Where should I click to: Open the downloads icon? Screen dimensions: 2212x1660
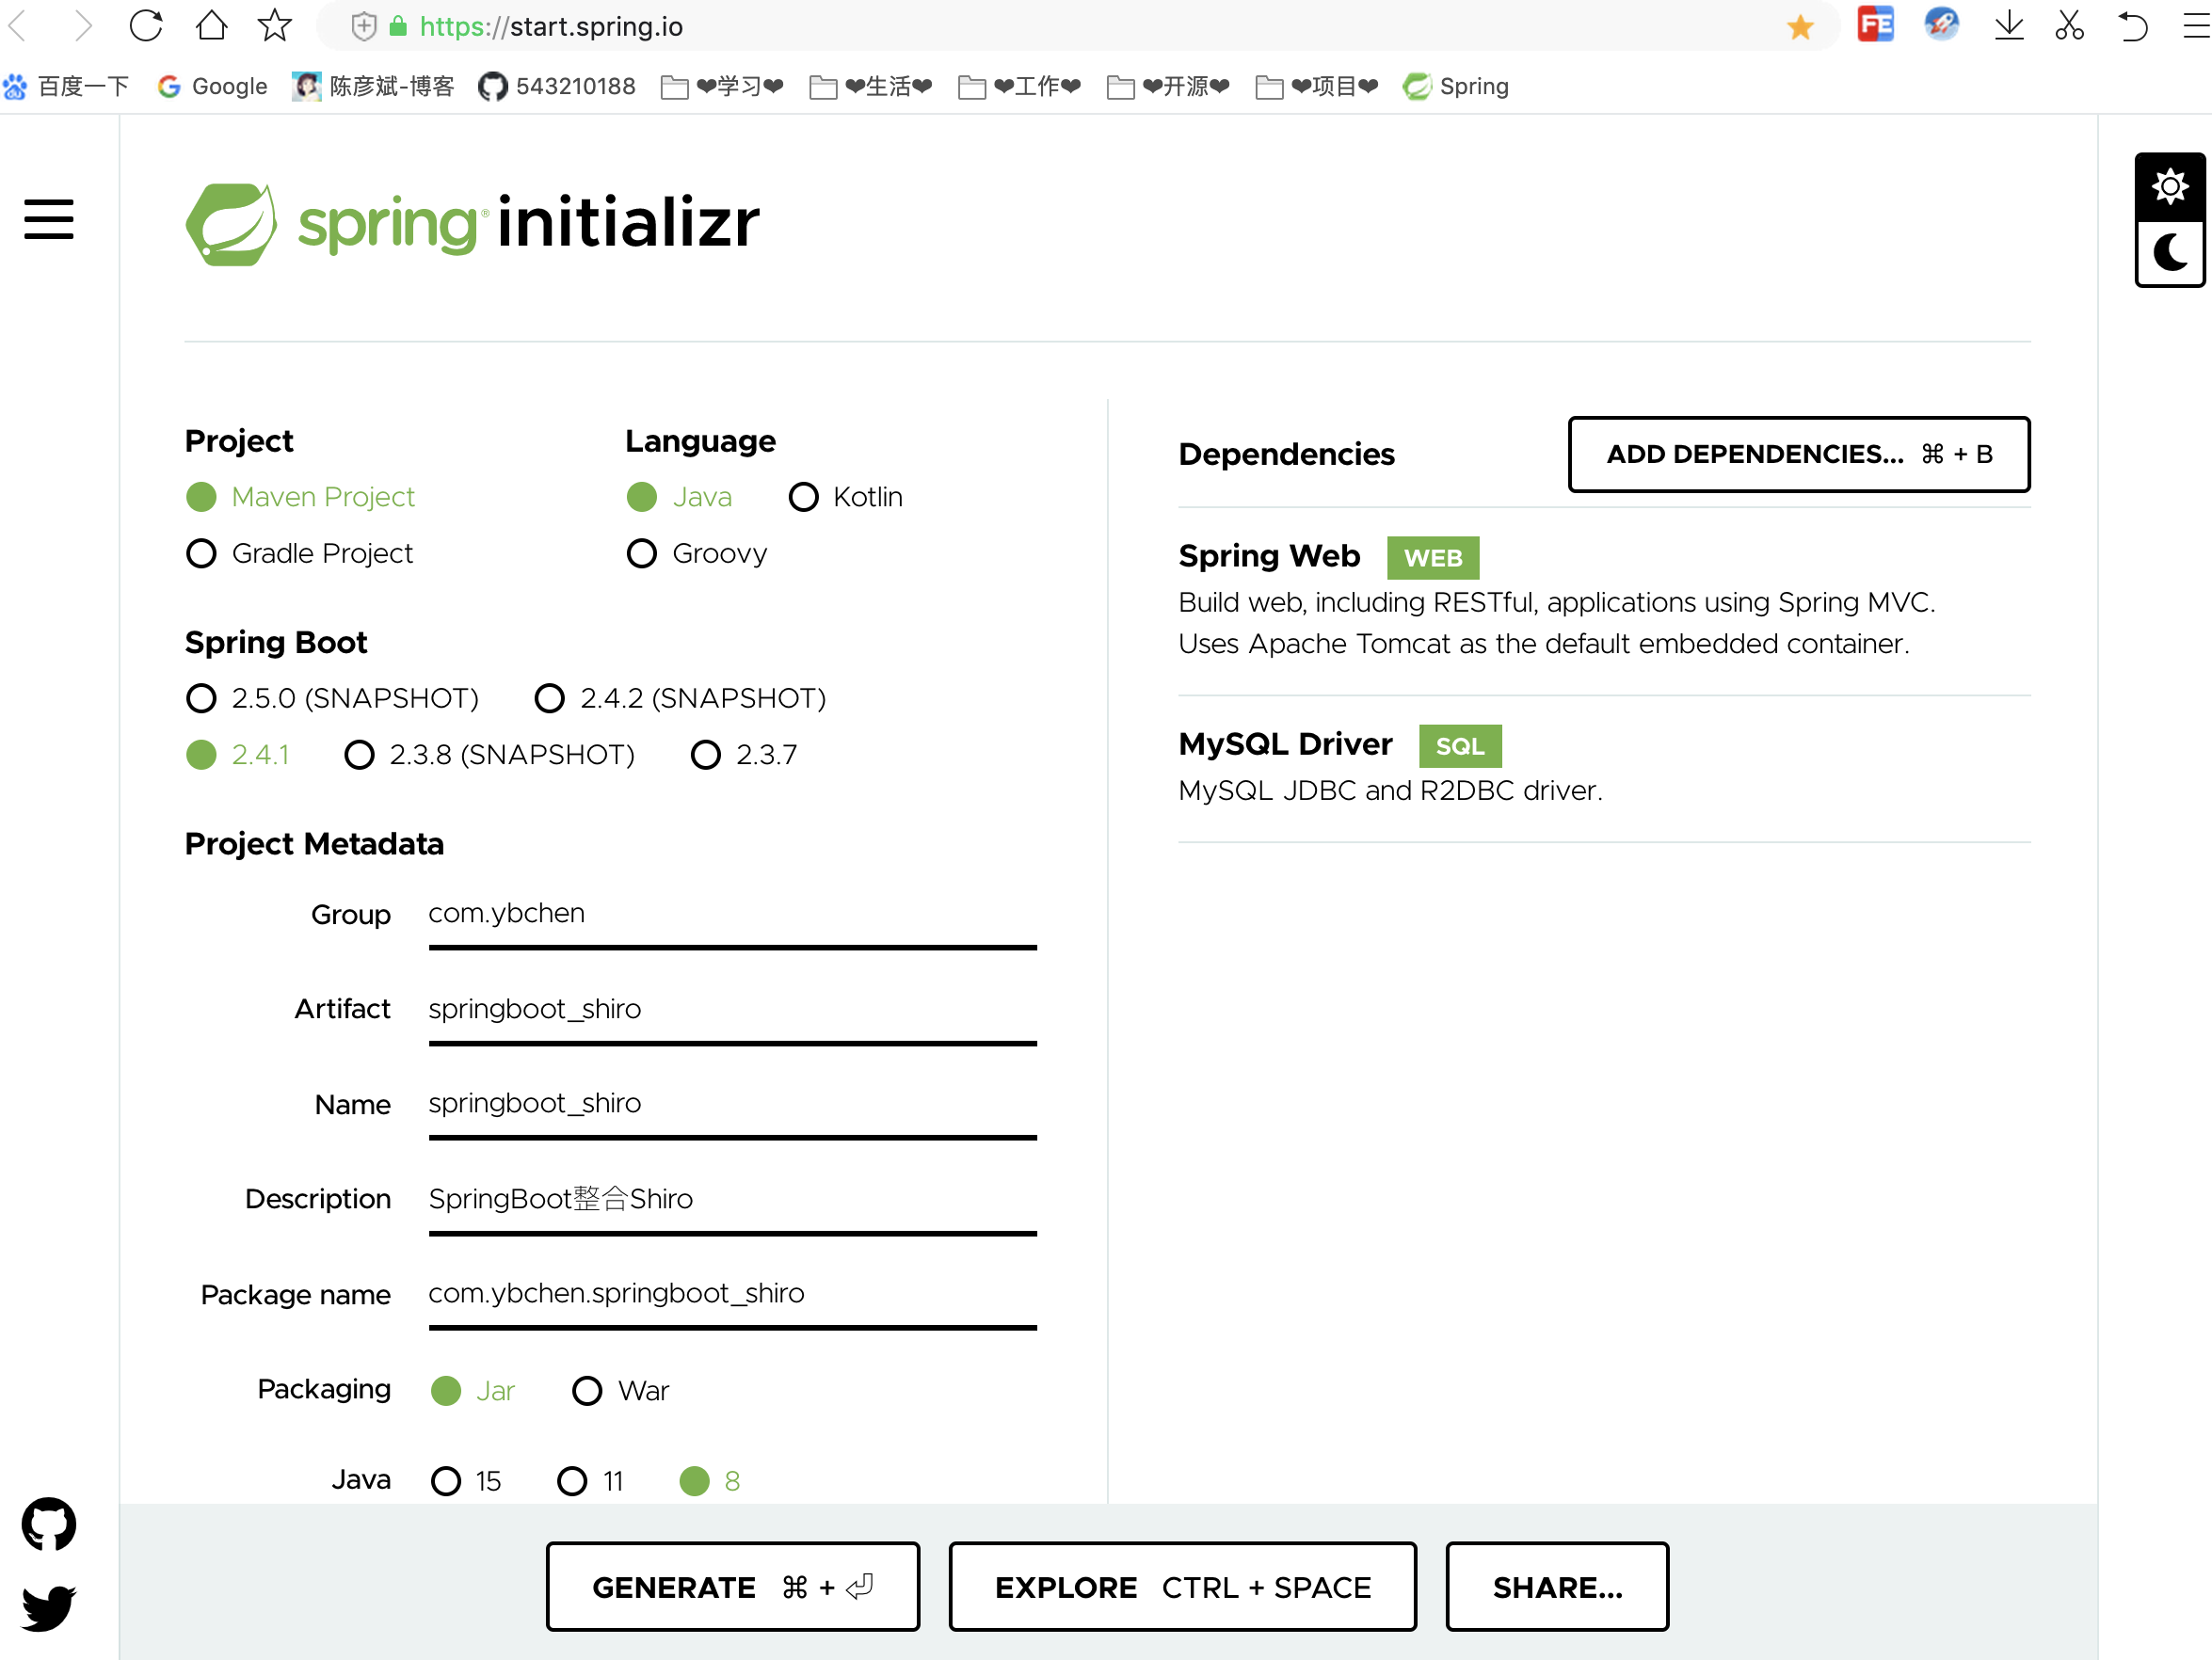click(2009, 26)
